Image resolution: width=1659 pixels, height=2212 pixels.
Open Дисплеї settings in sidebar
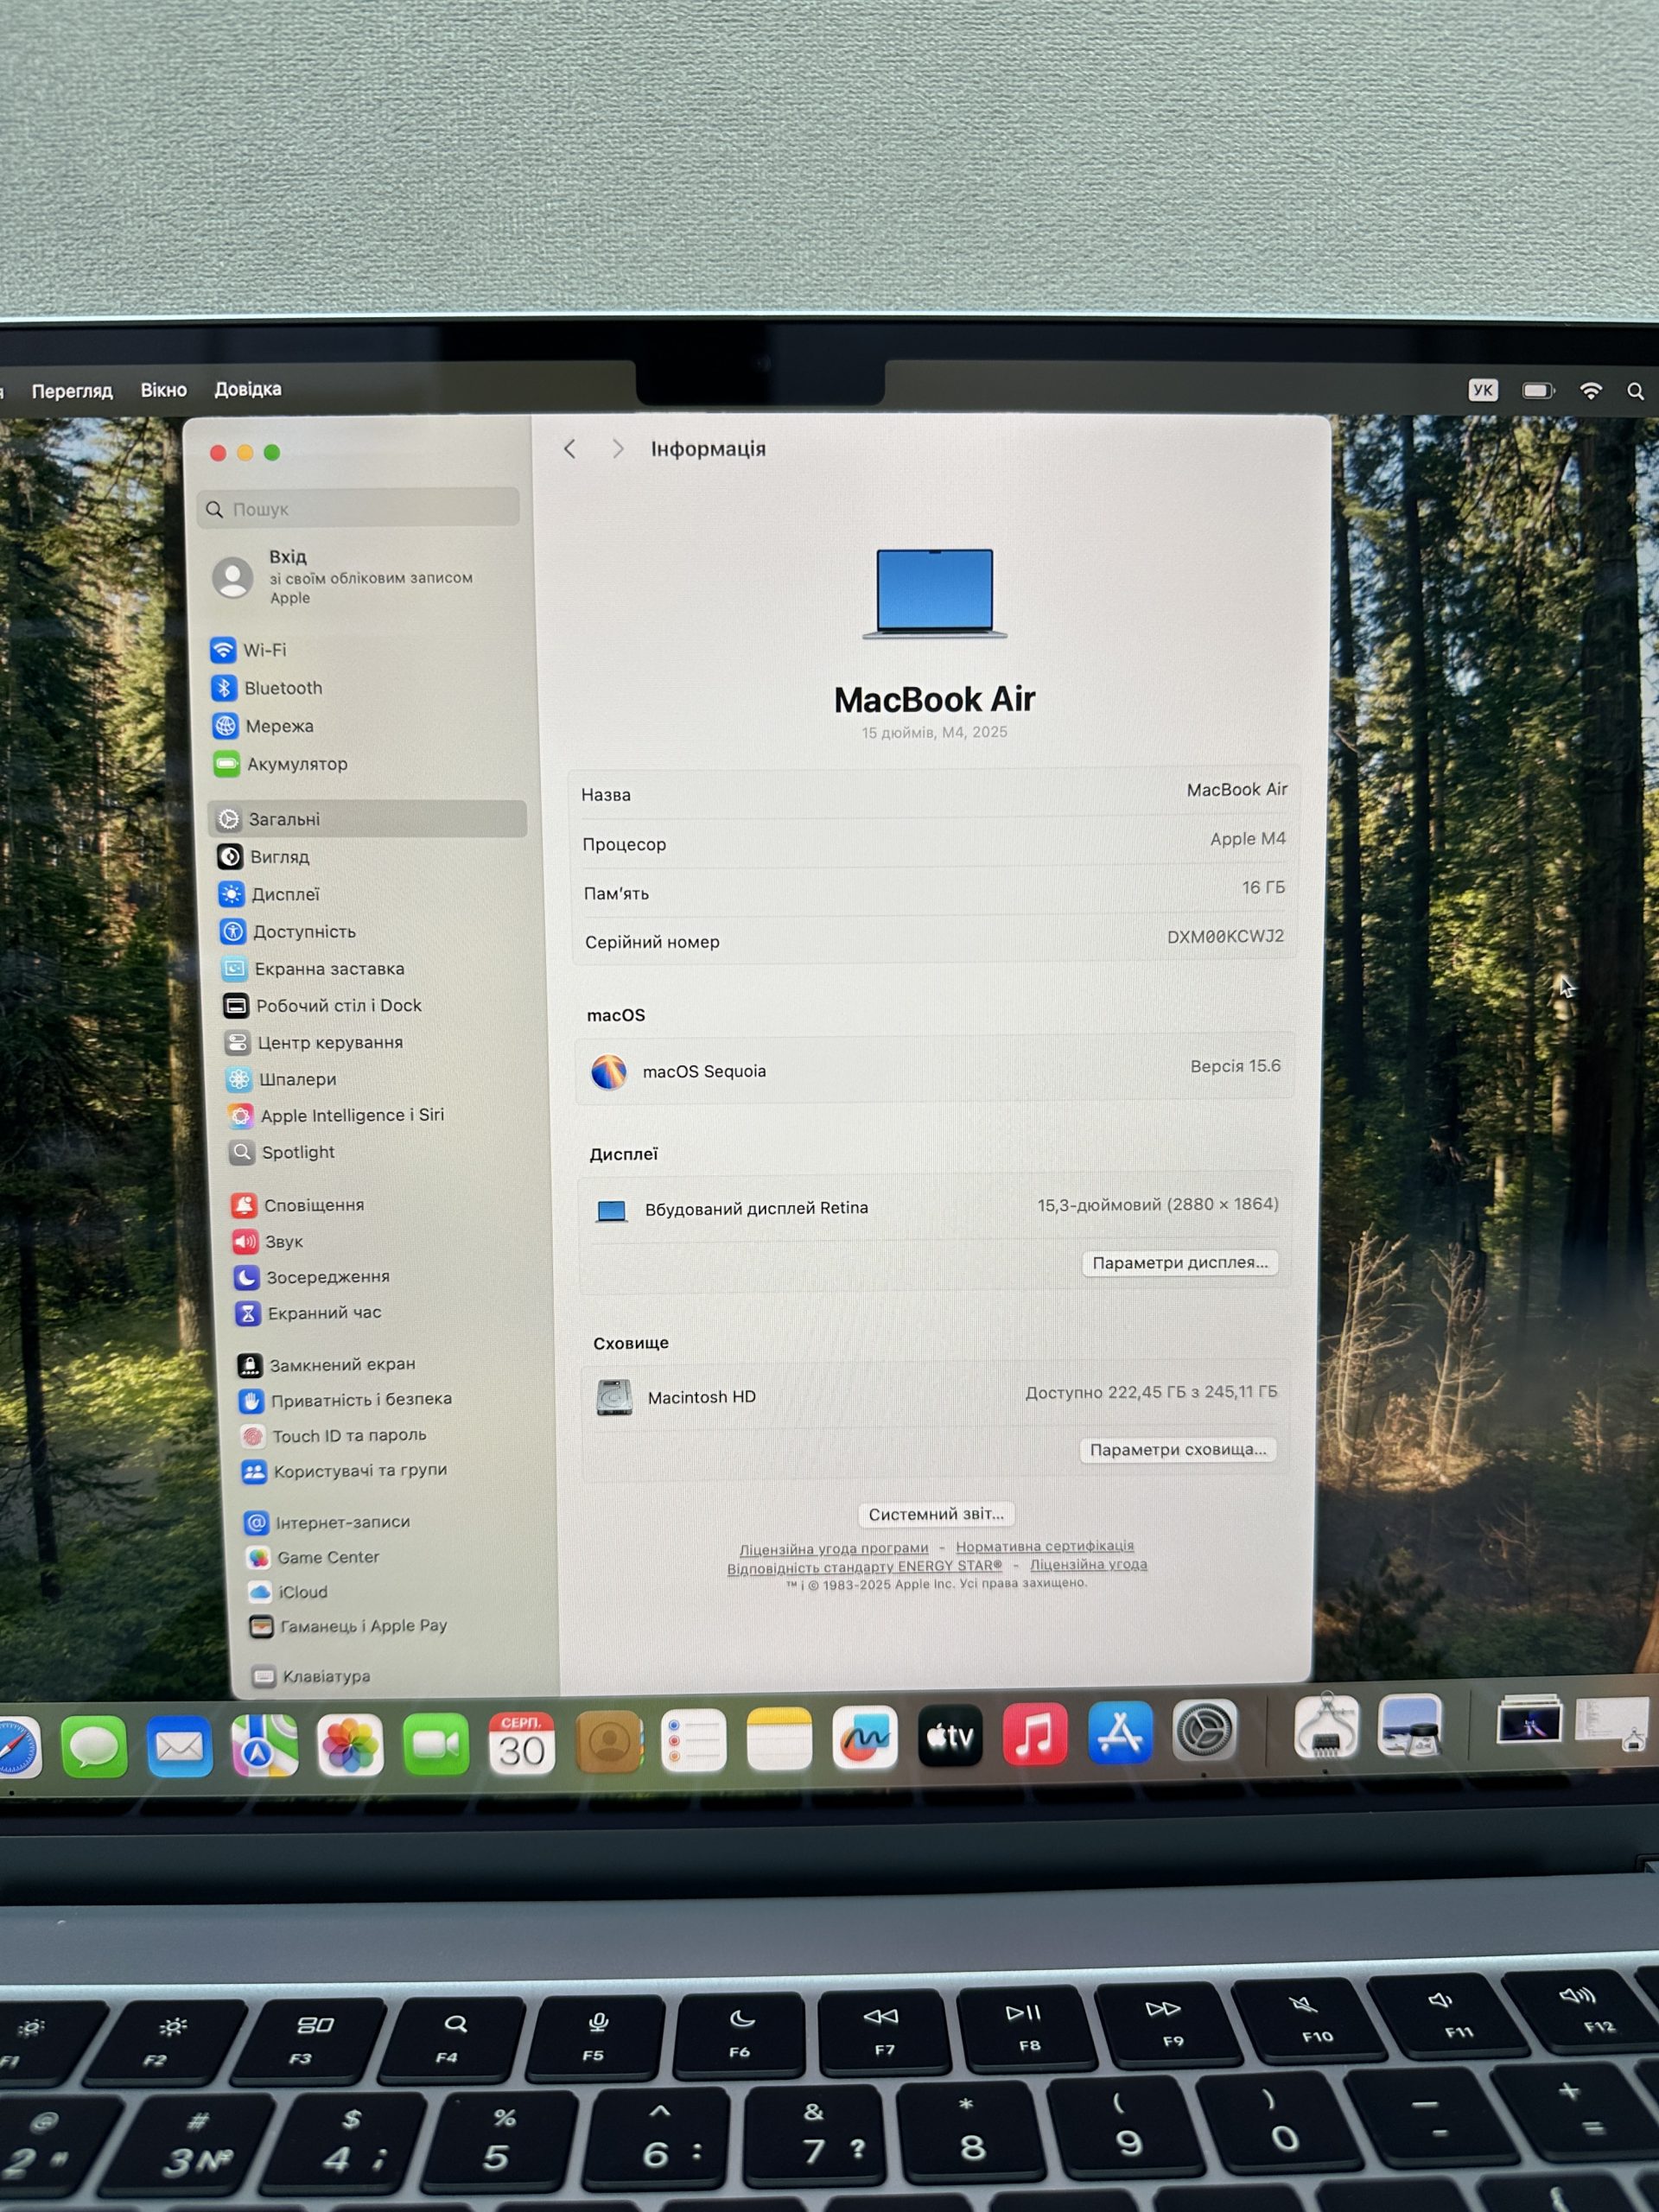pos(270,894)
